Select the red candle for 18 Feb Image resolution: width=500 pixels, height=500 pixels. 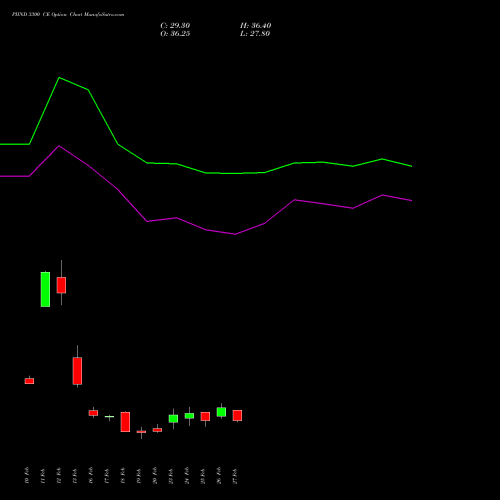(x=125, y=422)
